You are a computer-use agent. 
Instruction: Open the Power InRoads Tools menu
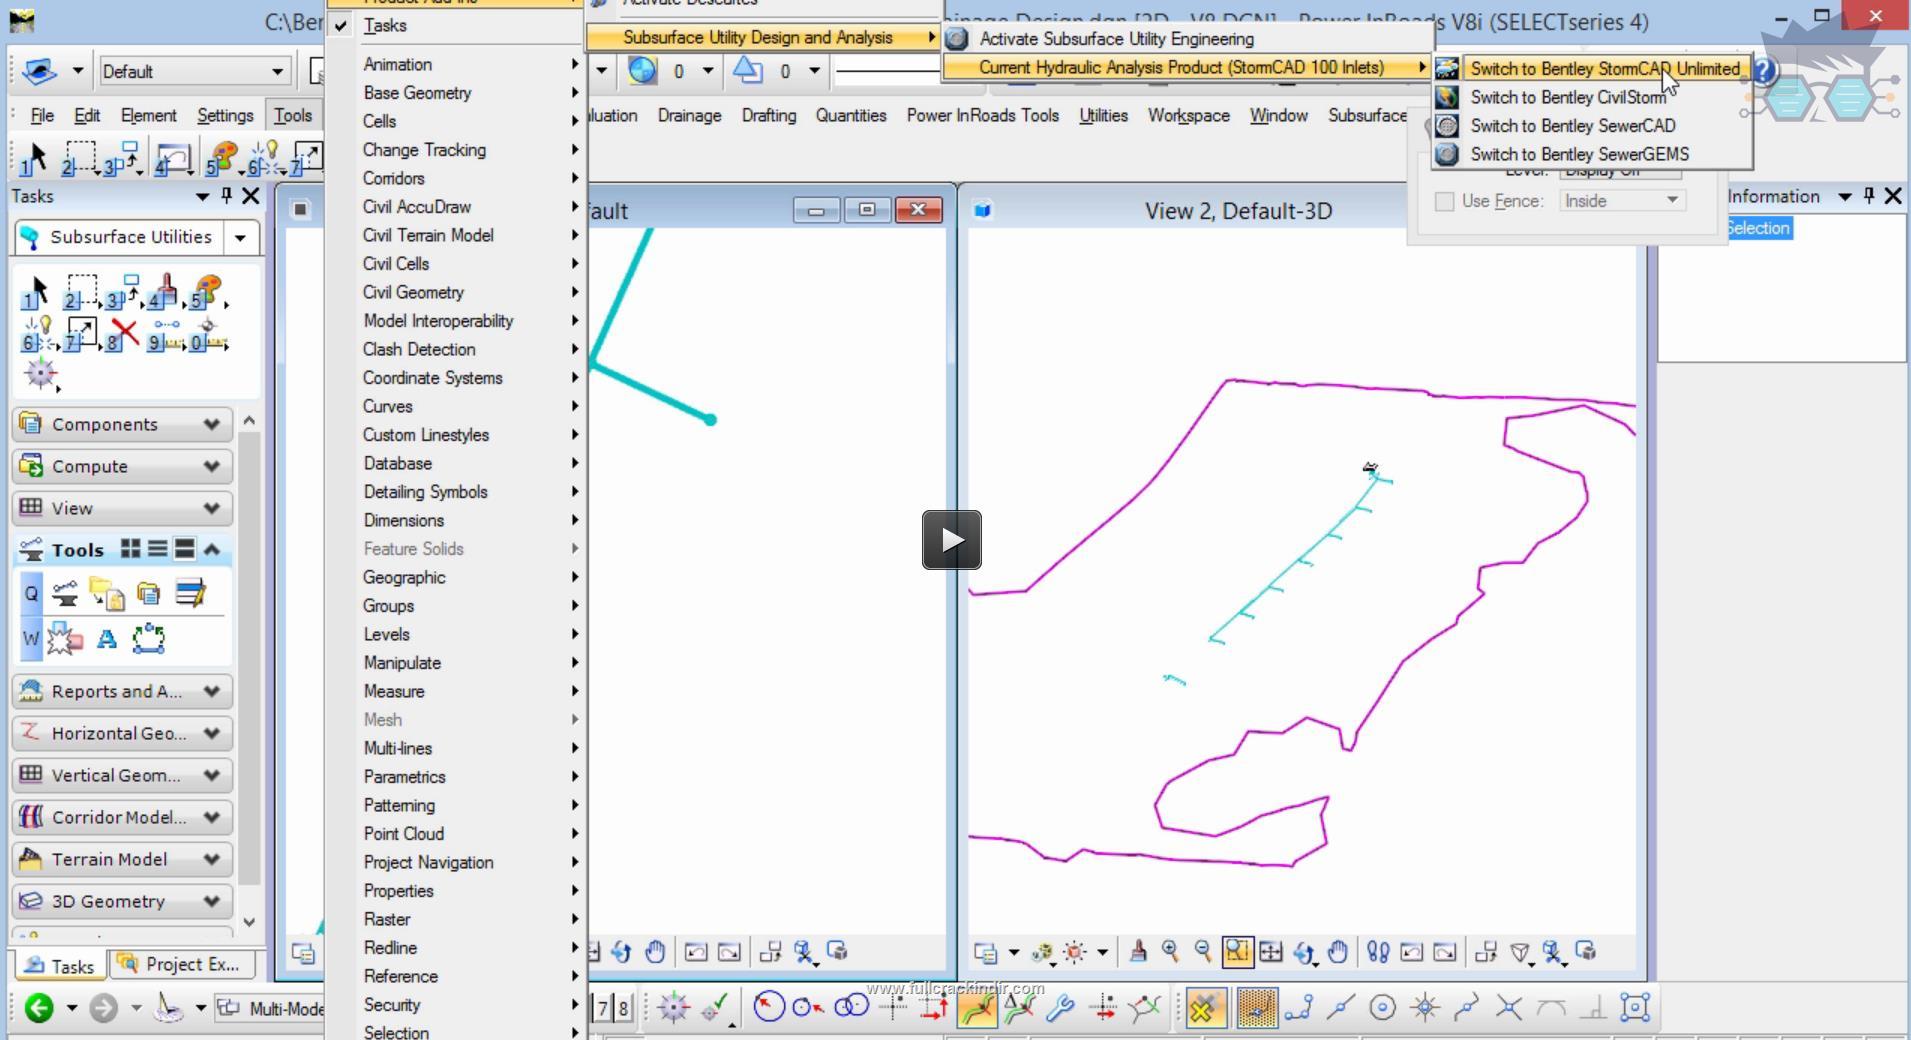pos(982,115)
